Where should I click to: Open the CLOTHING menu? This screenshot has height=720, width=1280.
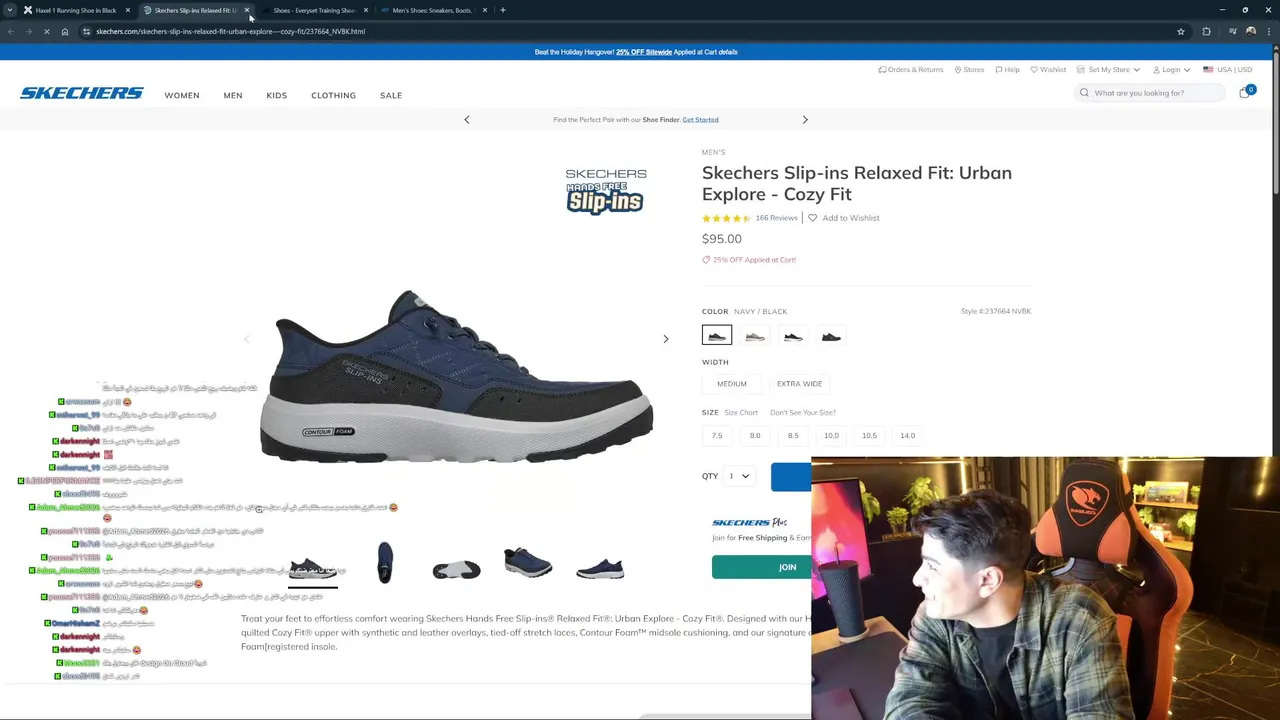(x=333, y=95)
